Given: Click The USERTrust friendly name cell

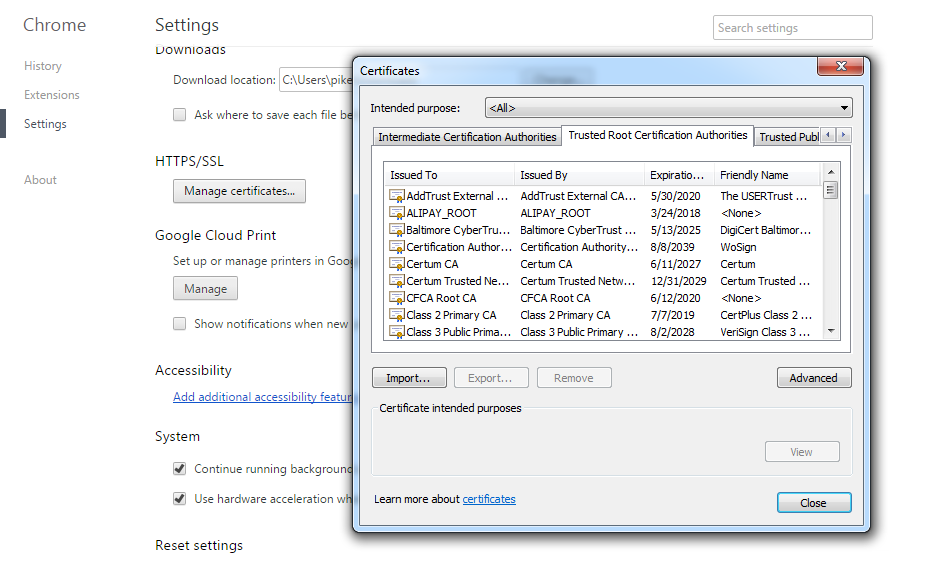Looking at the screenshot, I should click(x=763, y=196).
